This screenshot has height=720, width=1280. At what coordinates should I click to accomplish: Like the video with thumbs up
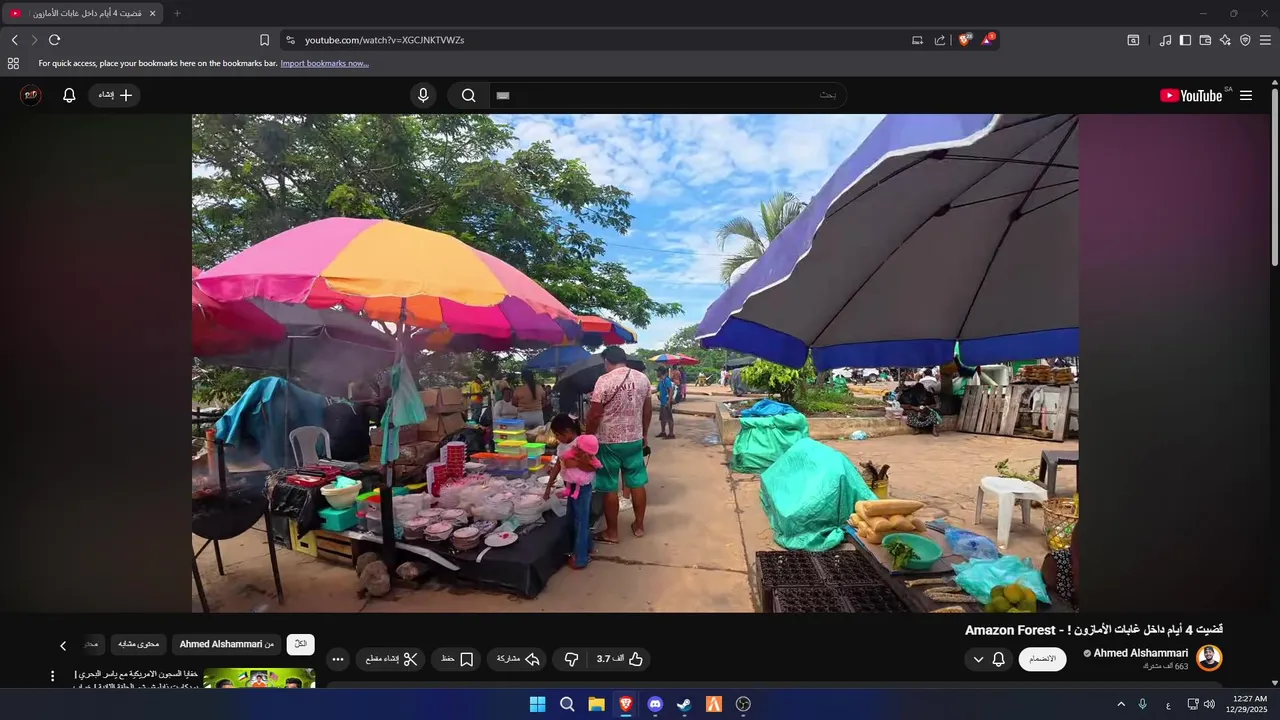pyautogui.click(x=620, y=659)
